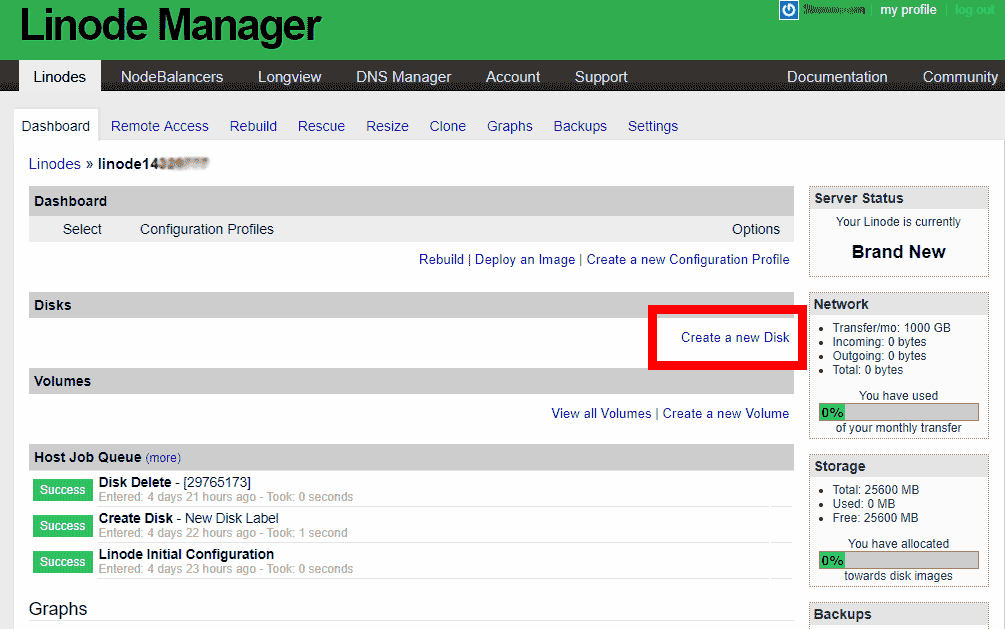
Task: Click Success badge for Create Disk job
Action: pos(63,525)
